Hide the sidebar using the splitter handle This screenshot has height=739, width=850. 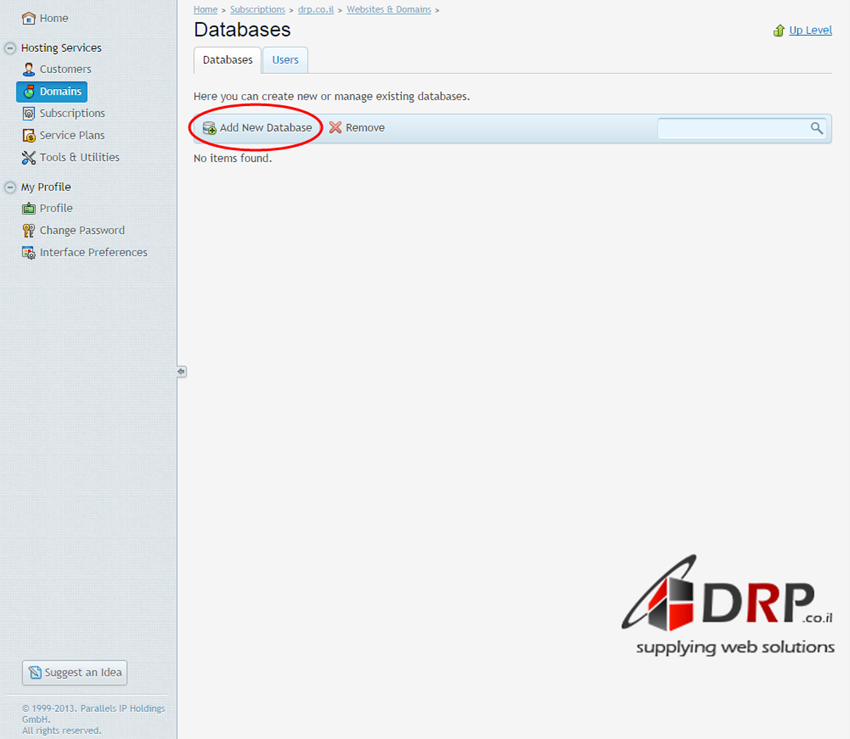point(181,371)
